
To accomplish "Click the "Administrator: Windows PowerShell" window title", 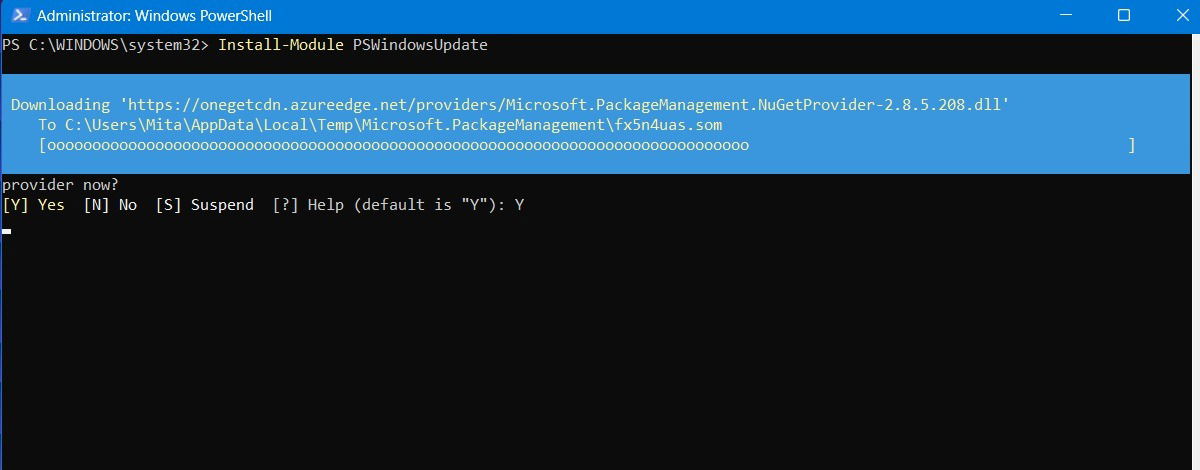I will tap(154, 16).
